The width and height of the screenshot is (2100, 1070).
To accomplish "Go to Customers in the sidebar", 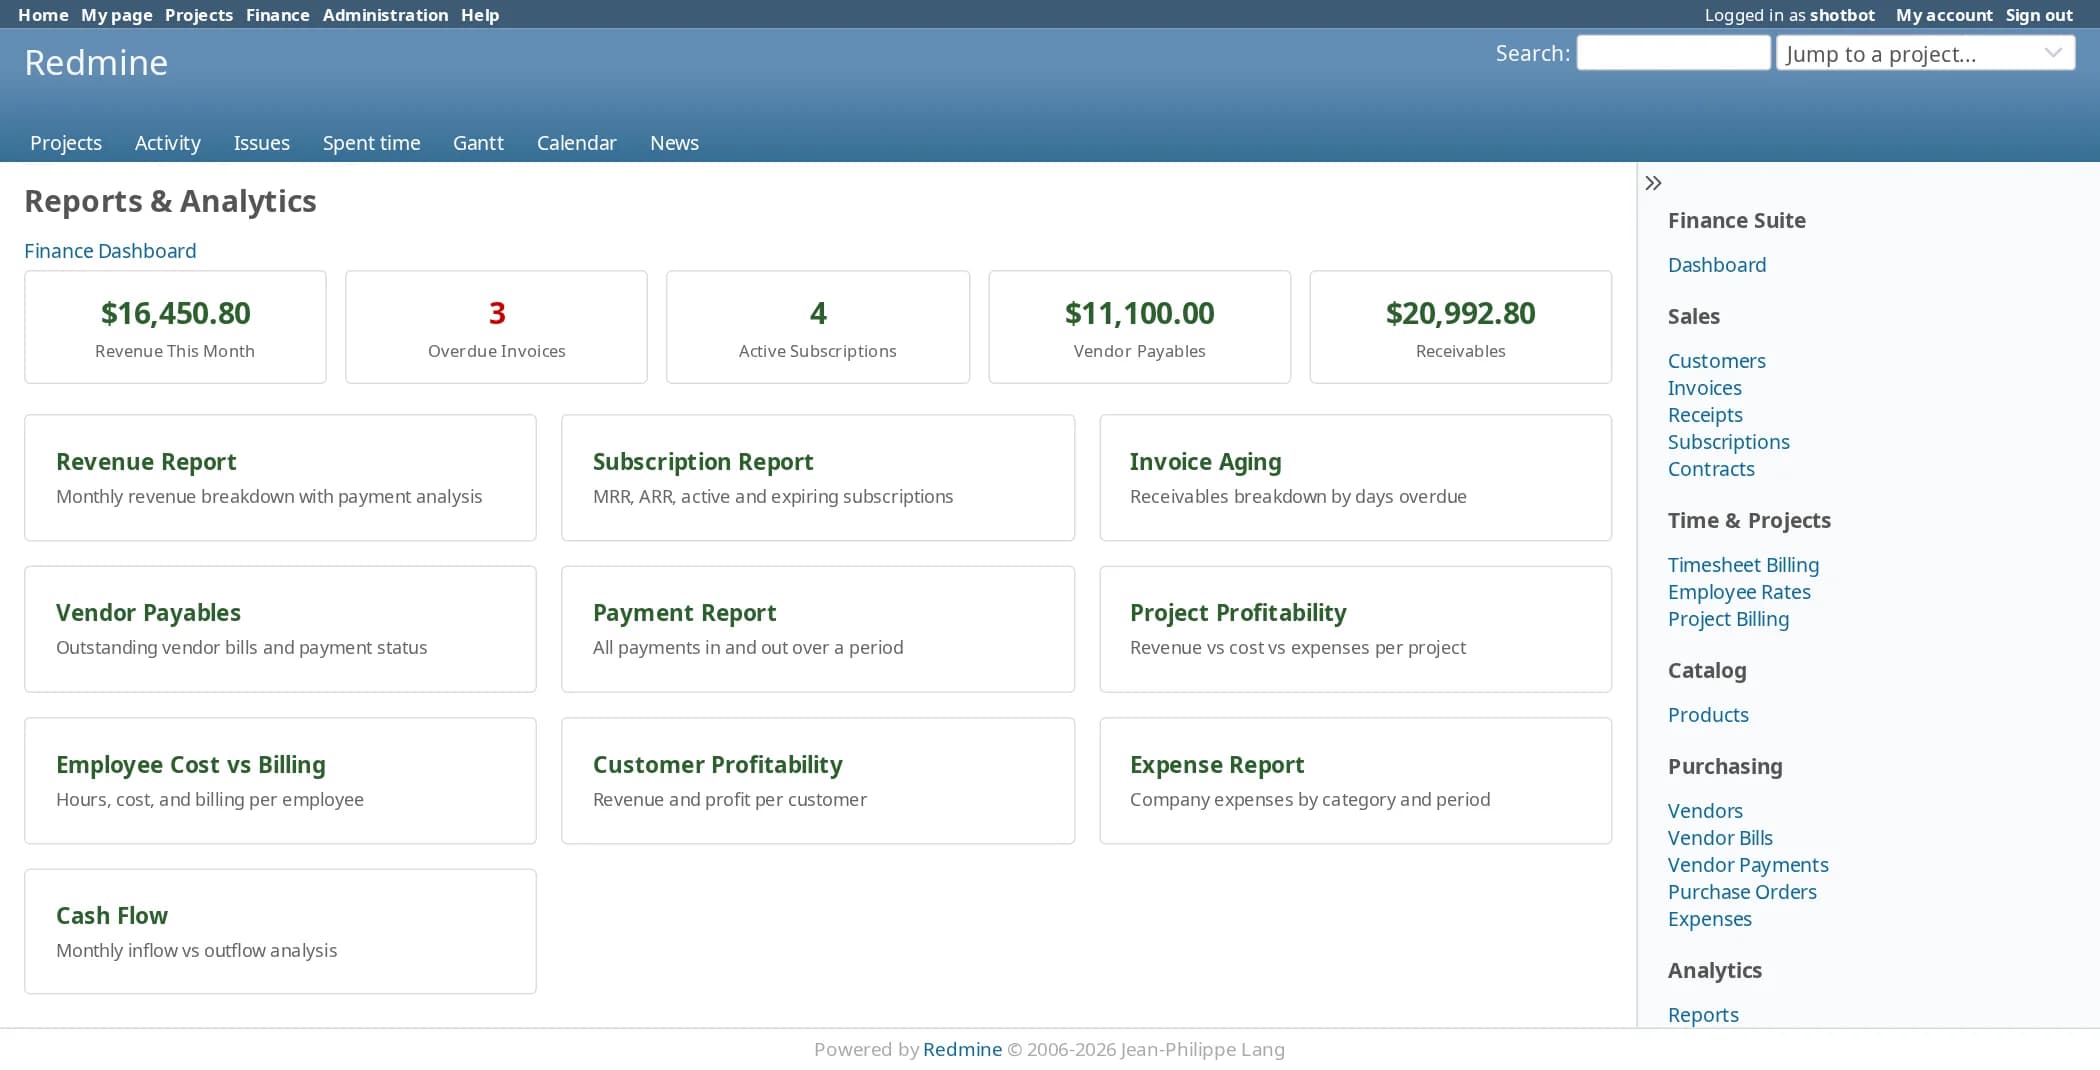I will point(1716,361).
